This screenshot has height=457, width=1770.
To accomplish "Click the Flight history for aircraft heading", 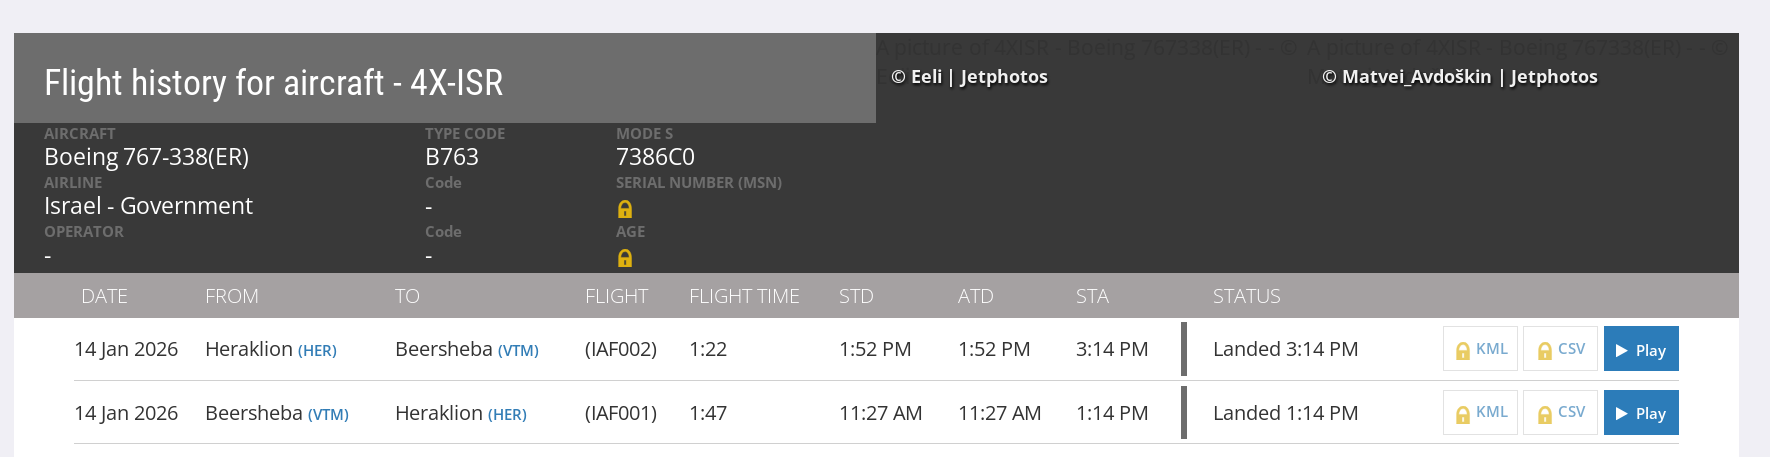I will click(274, 82).
